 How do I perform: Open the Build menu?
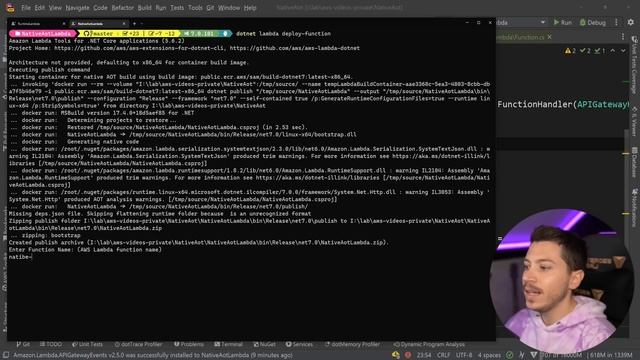144,8
